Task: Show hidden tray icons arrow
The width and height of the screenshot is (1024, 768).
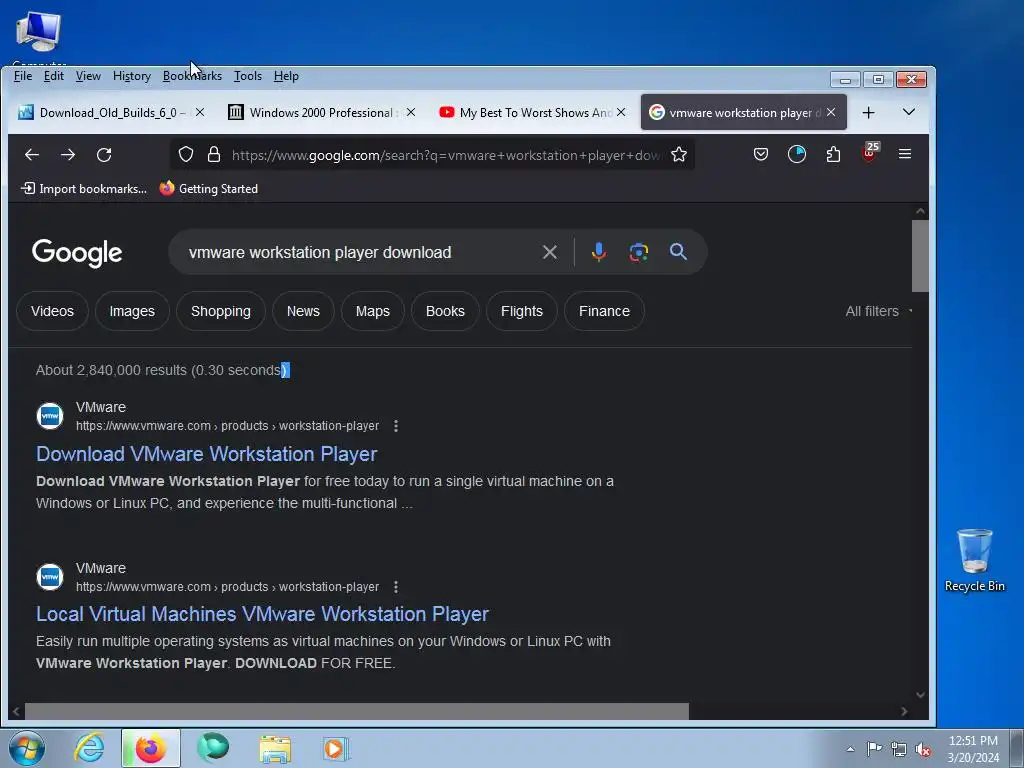Action: click(850, 749)
